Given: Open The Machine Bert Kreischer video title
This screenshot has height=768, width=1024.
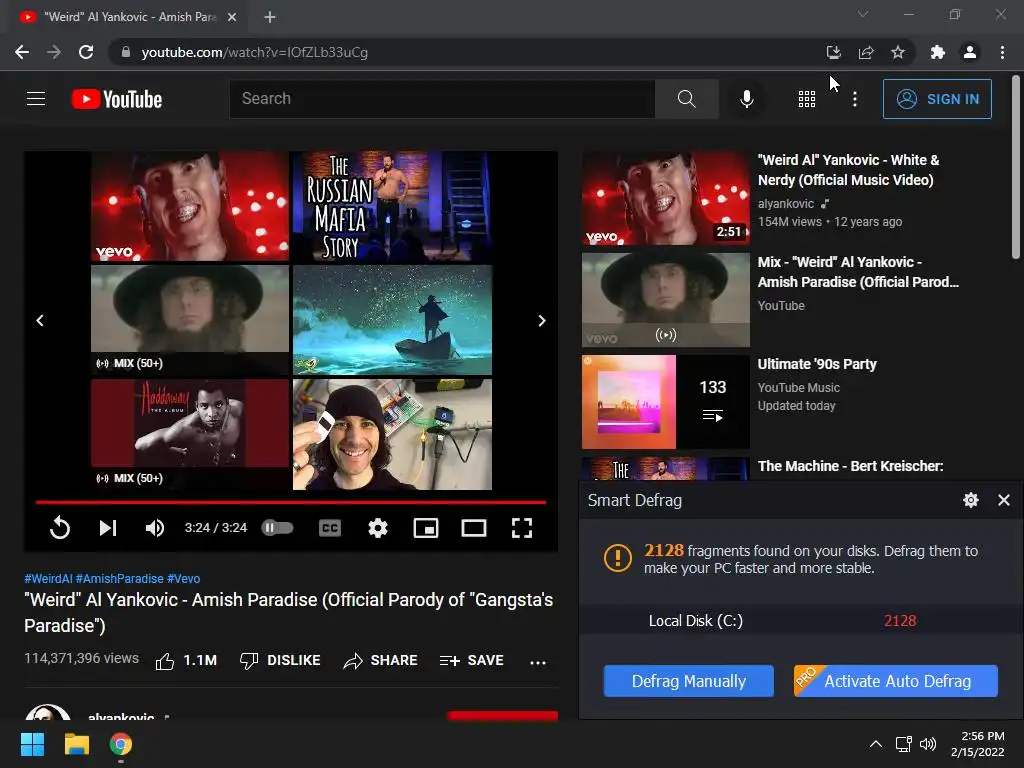Looking at the screenshot, I should [850, 466].
